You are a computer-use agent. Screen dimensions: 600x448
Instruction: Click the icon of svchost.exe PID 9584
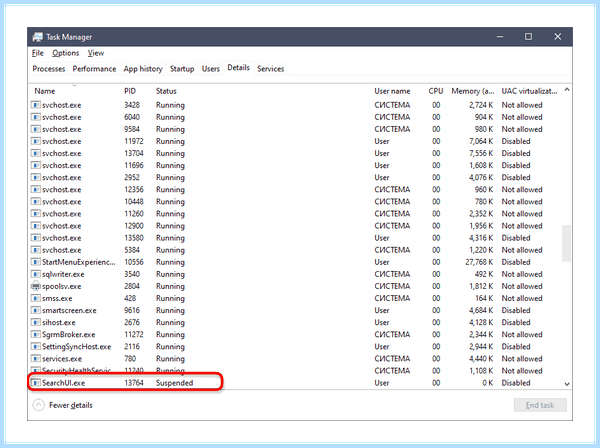point(36,129)
